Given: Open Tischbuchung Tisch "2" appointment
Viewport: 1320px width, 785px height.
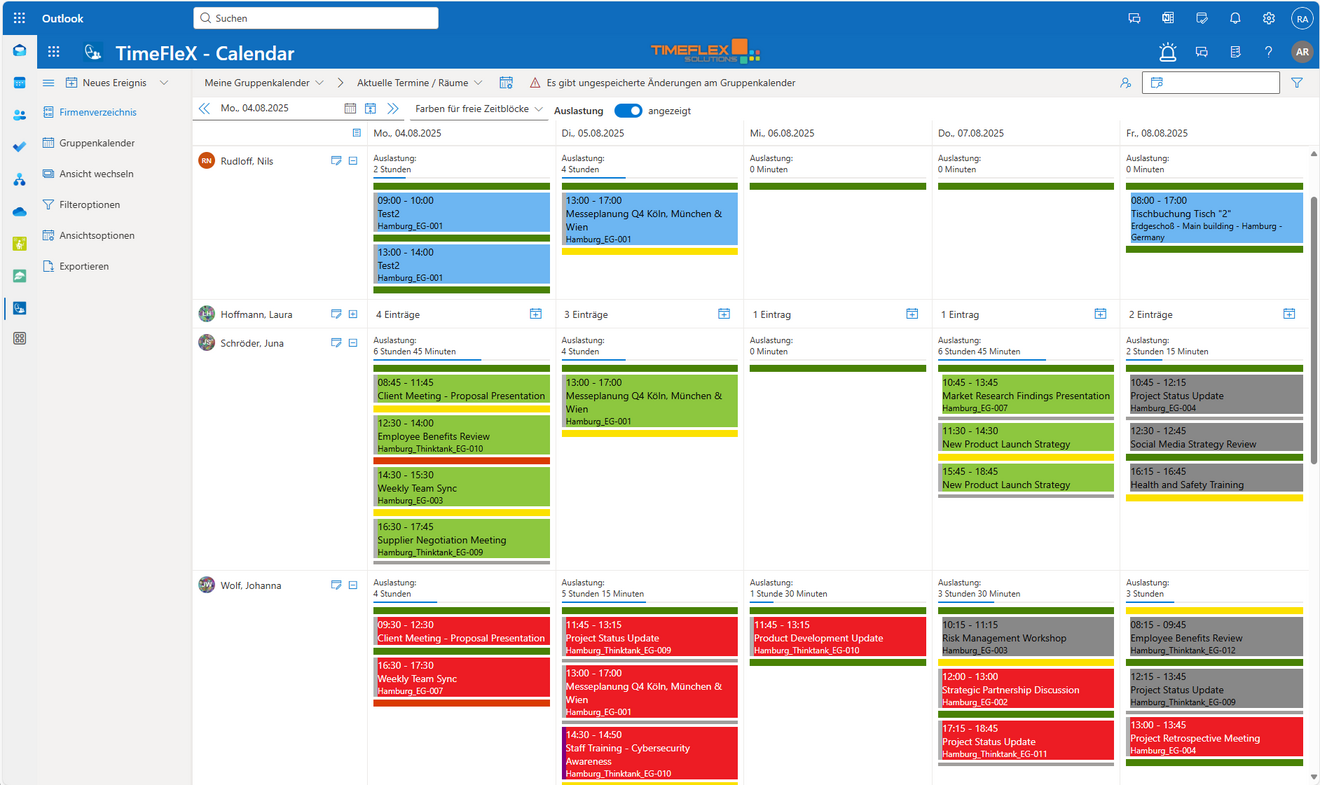Looking at the screenshot, I should [1214, 219].
